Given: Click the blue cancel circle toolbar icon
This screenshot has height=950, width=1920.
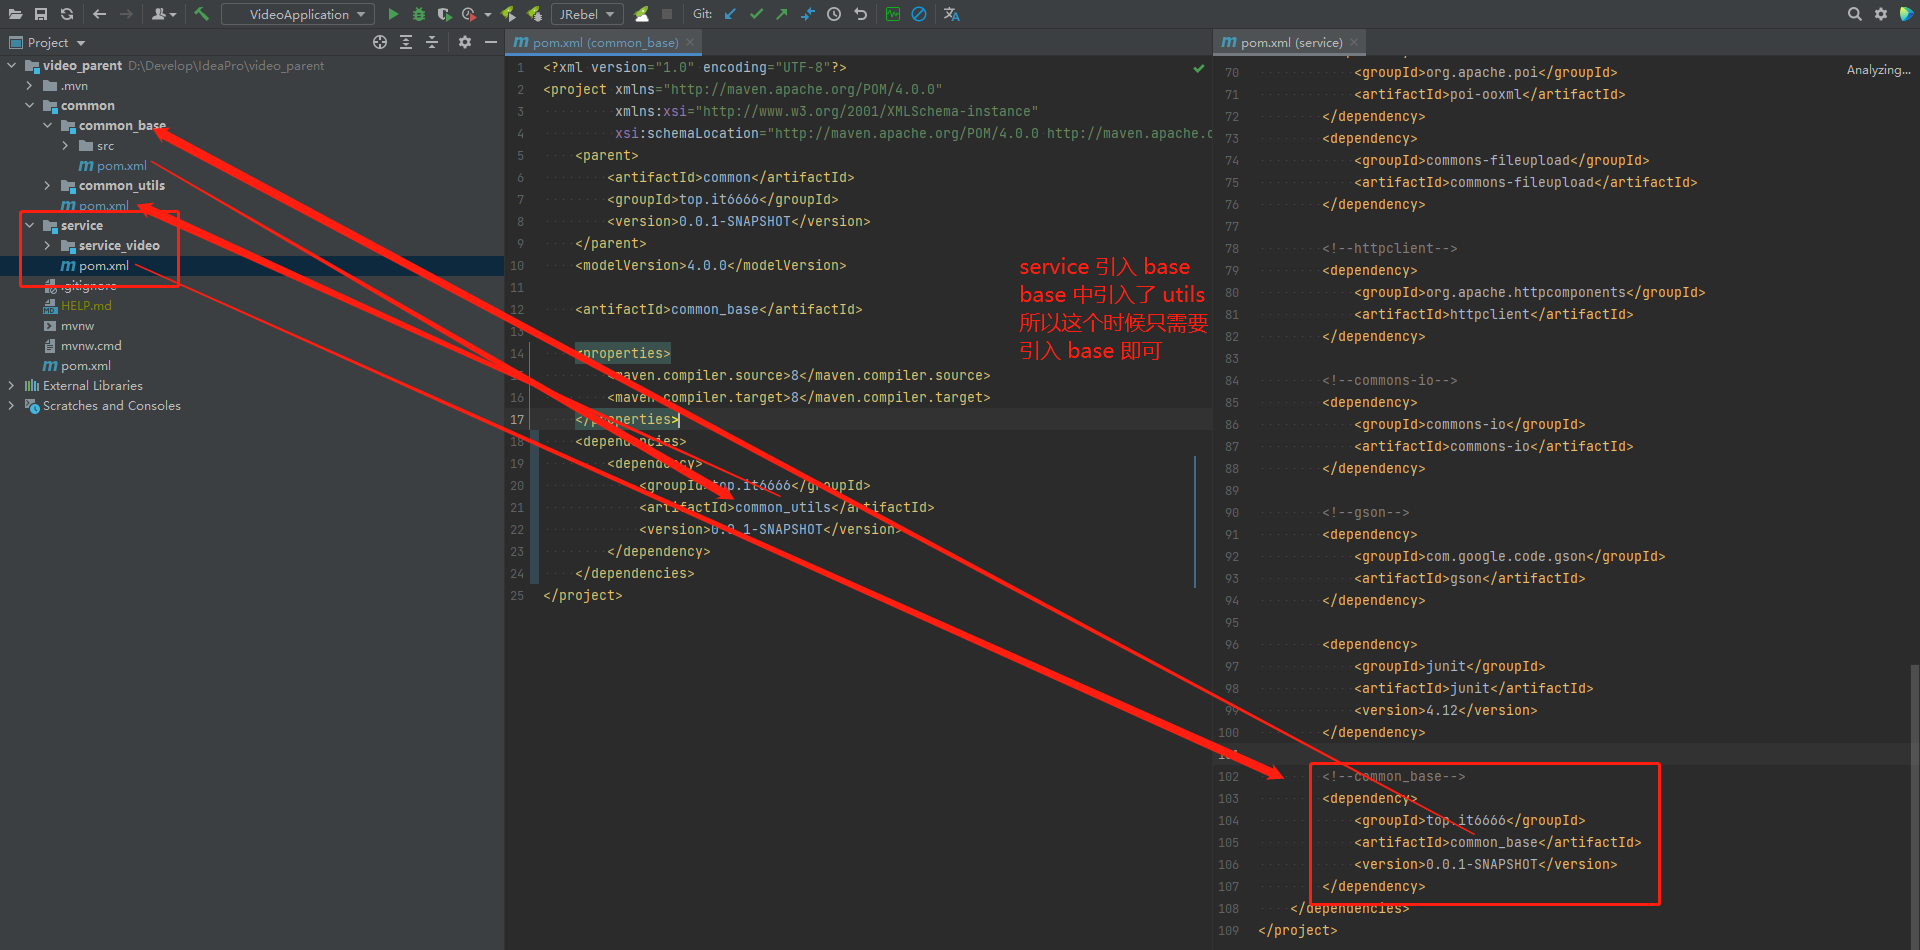Looking at the screenshot, I should pyautogui.click(x=919, y=14).
